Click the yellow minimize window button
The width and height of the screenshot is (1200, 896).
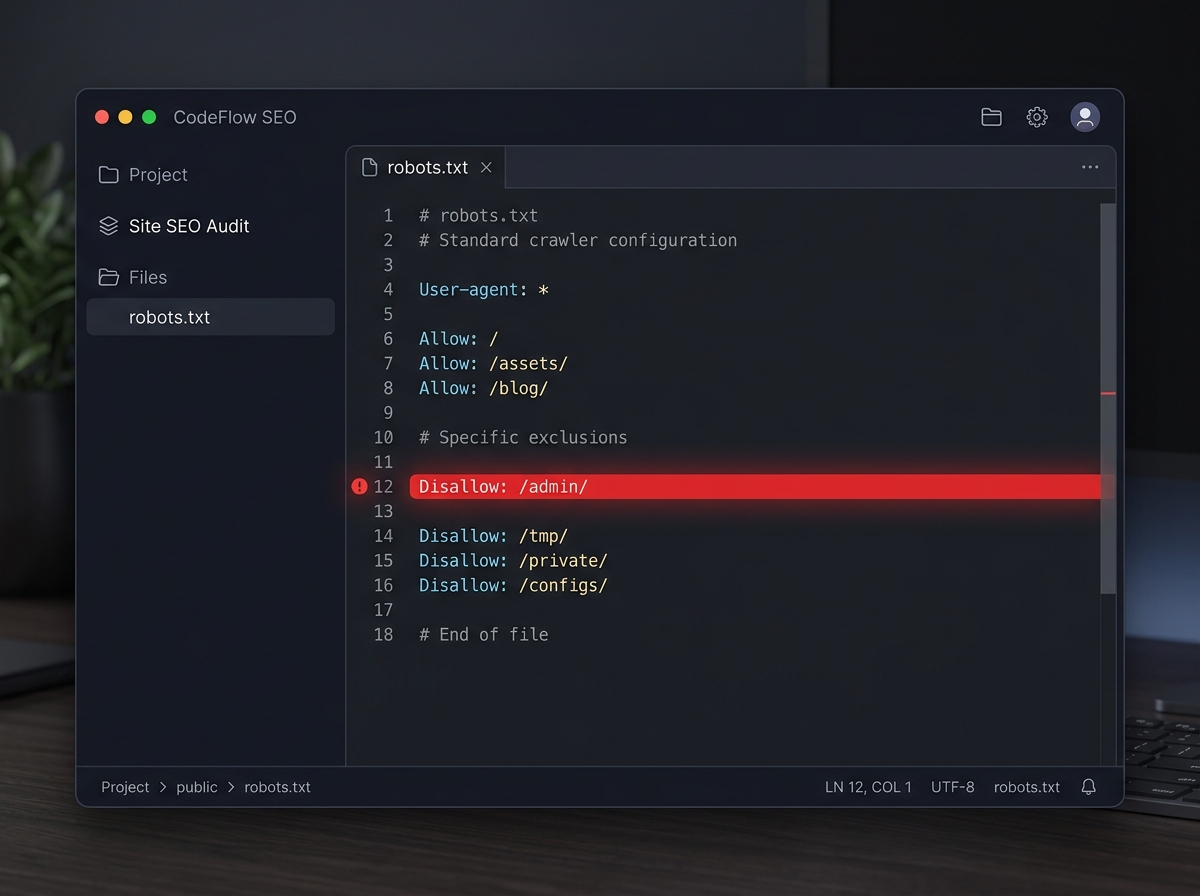pyautogui.click(x=125, y=117)
